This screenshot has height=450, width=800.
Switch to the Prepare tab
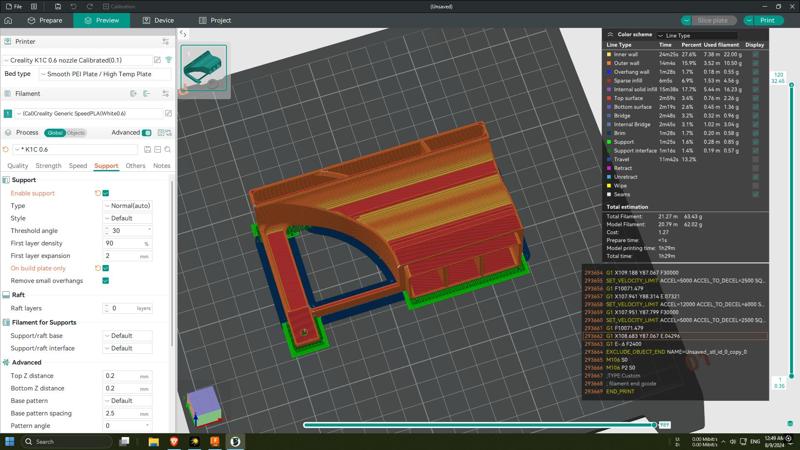pyautogui.click(x=44, y=20)
